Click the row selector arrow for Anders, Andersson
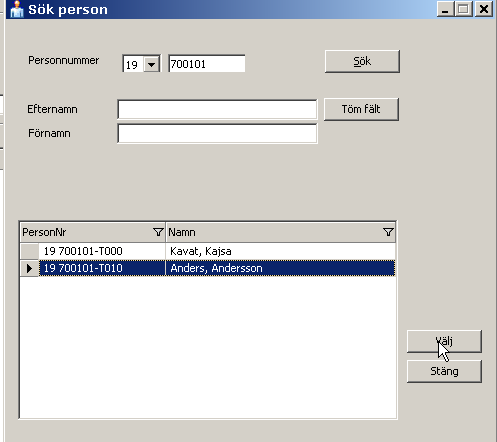The image size is (497, 442). coord(29,268)
